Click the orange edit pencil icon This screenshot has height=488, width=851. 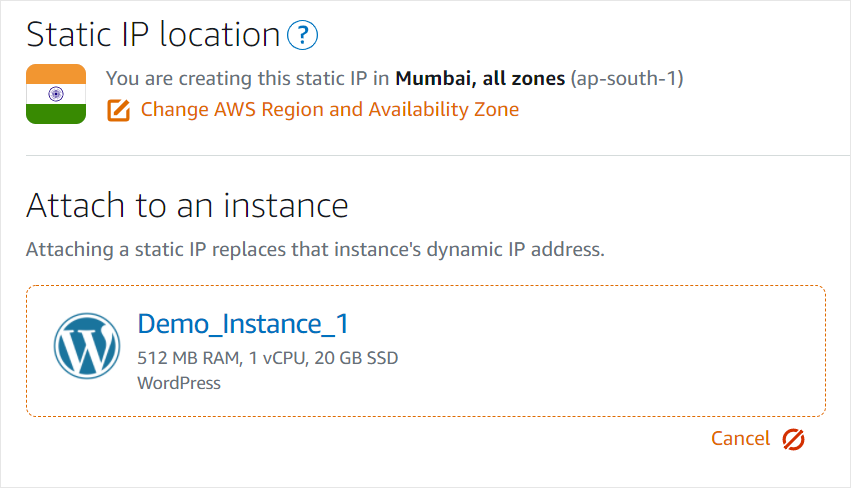click(118, 110)
